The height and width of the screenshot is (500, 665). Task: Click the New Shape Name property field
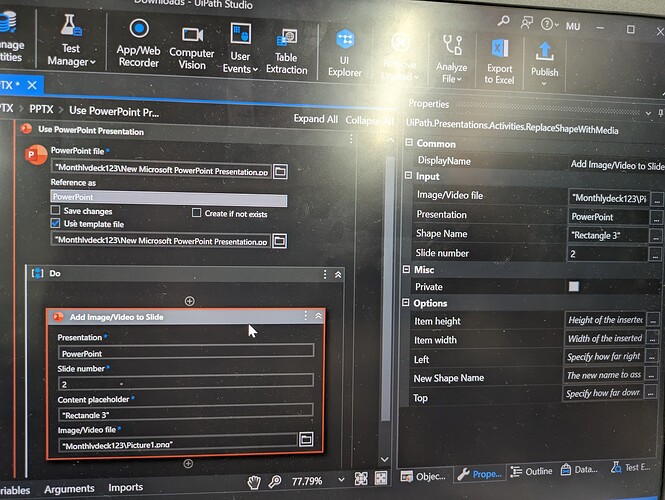coord(604,375)
